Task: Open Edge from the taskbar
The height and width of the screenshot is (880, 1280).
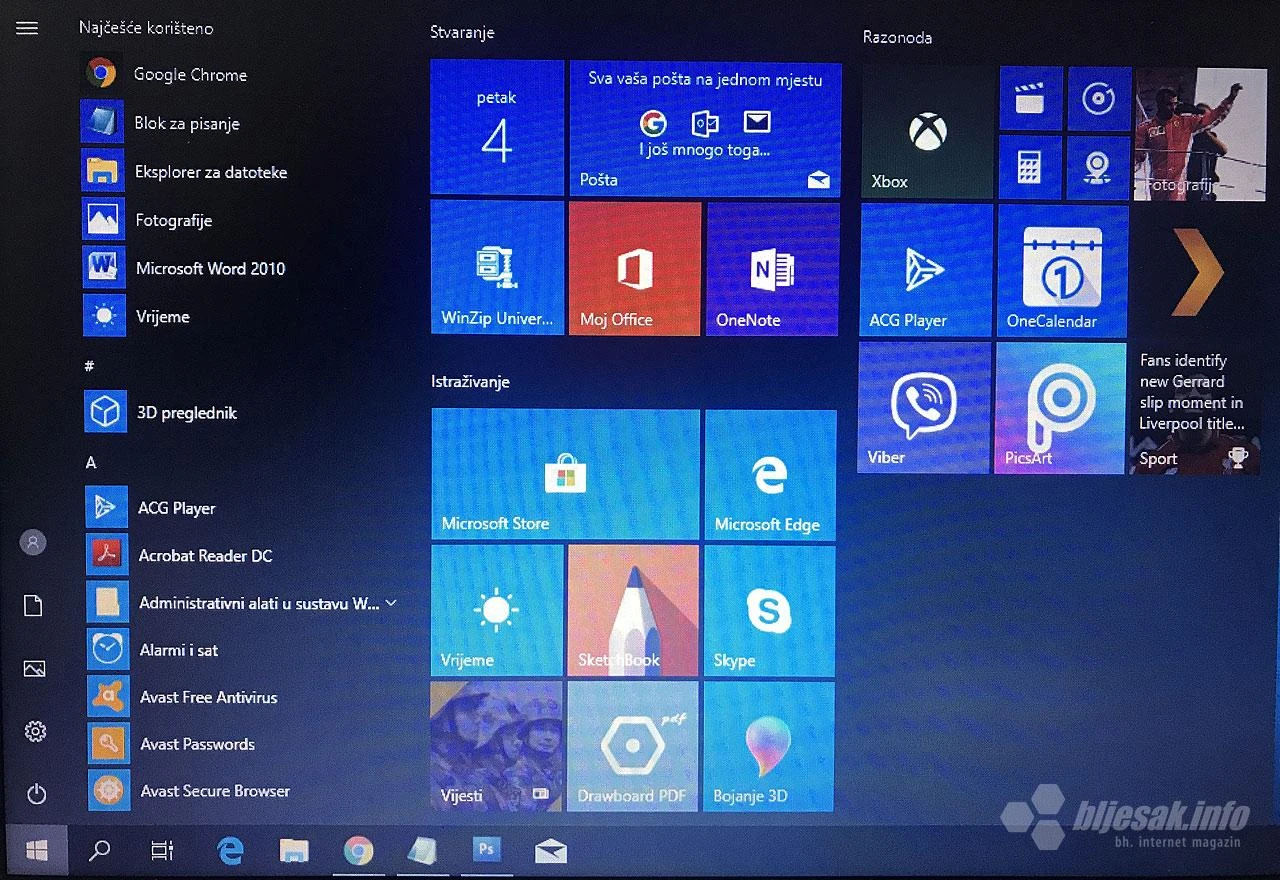Action: (x=230, y=851)
